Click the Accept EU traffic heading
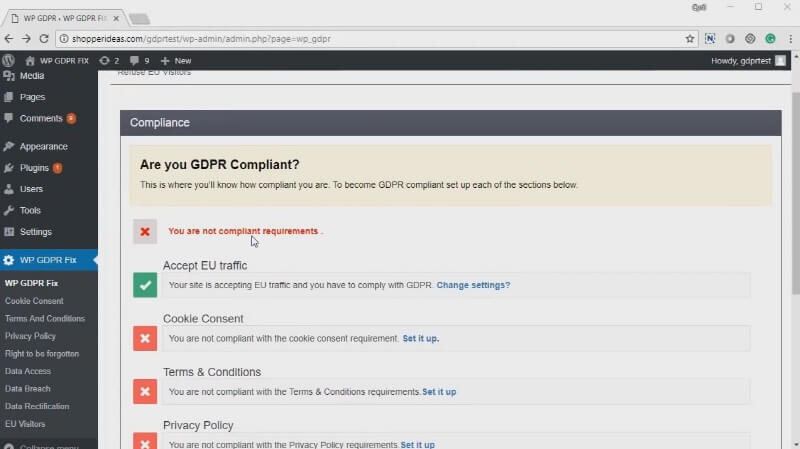 point(205,265)
